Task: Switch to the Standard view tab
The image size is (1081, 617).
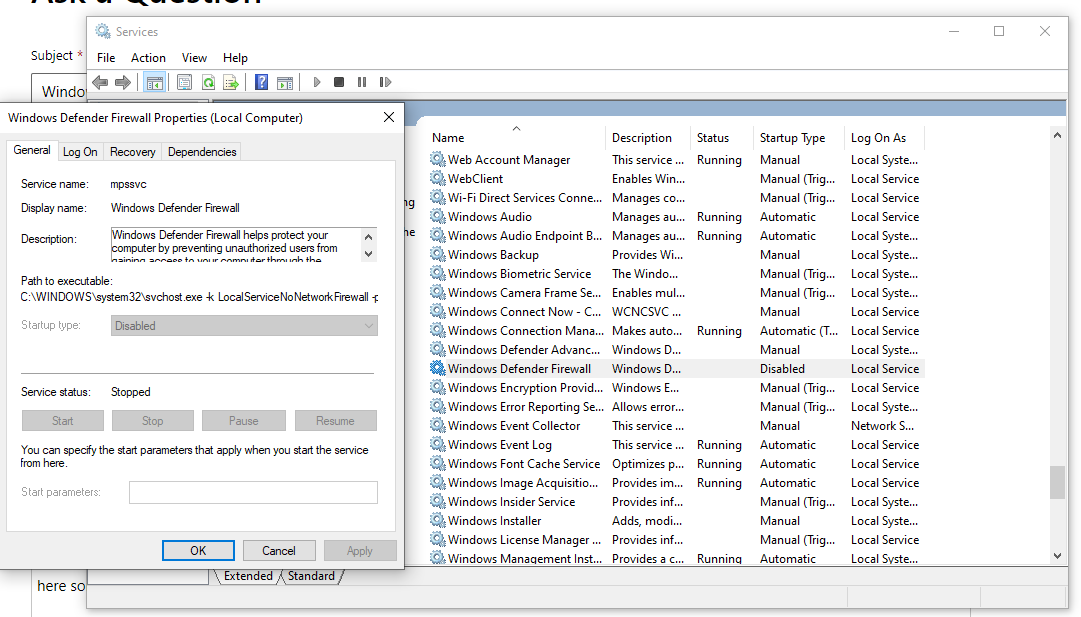Action: (311, 576)
